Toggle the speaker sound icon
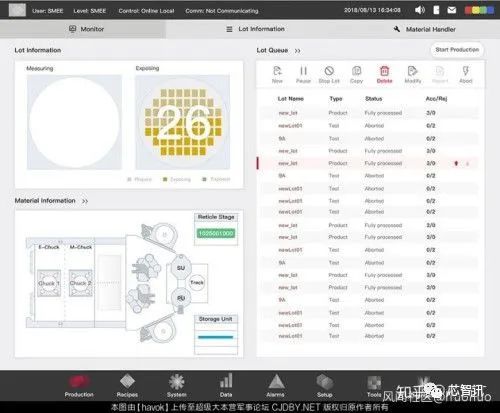Image resolution: width=500 pixels, height=413 pixels. tap(420, 10)
